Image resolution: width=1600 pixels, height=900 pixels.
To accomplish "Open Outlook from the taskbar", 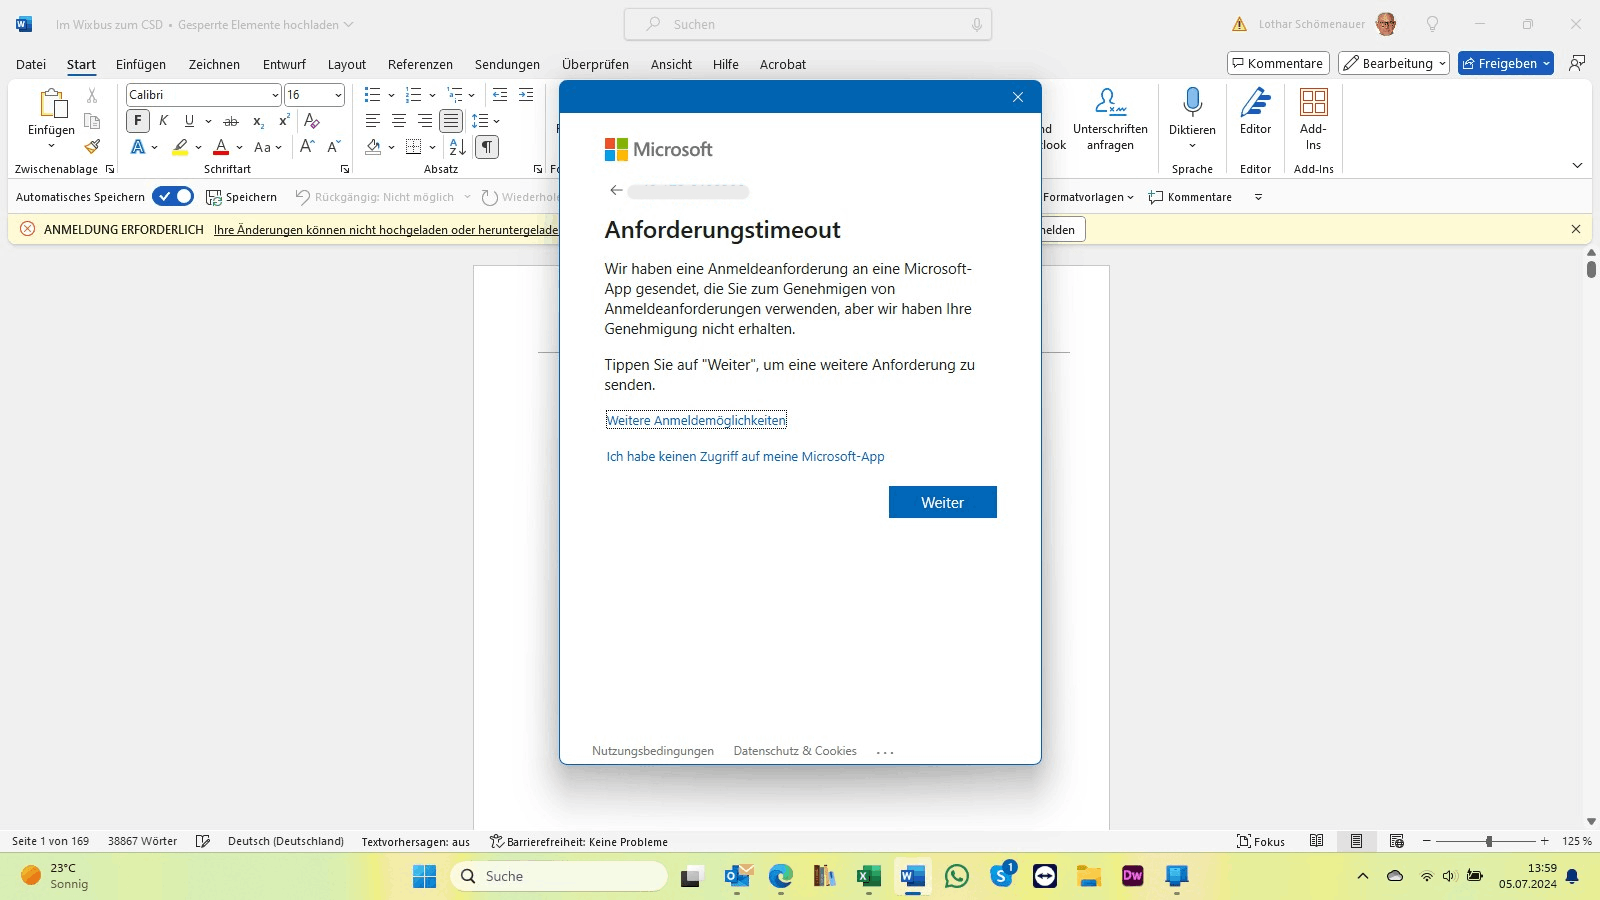I will coord(737,876).
